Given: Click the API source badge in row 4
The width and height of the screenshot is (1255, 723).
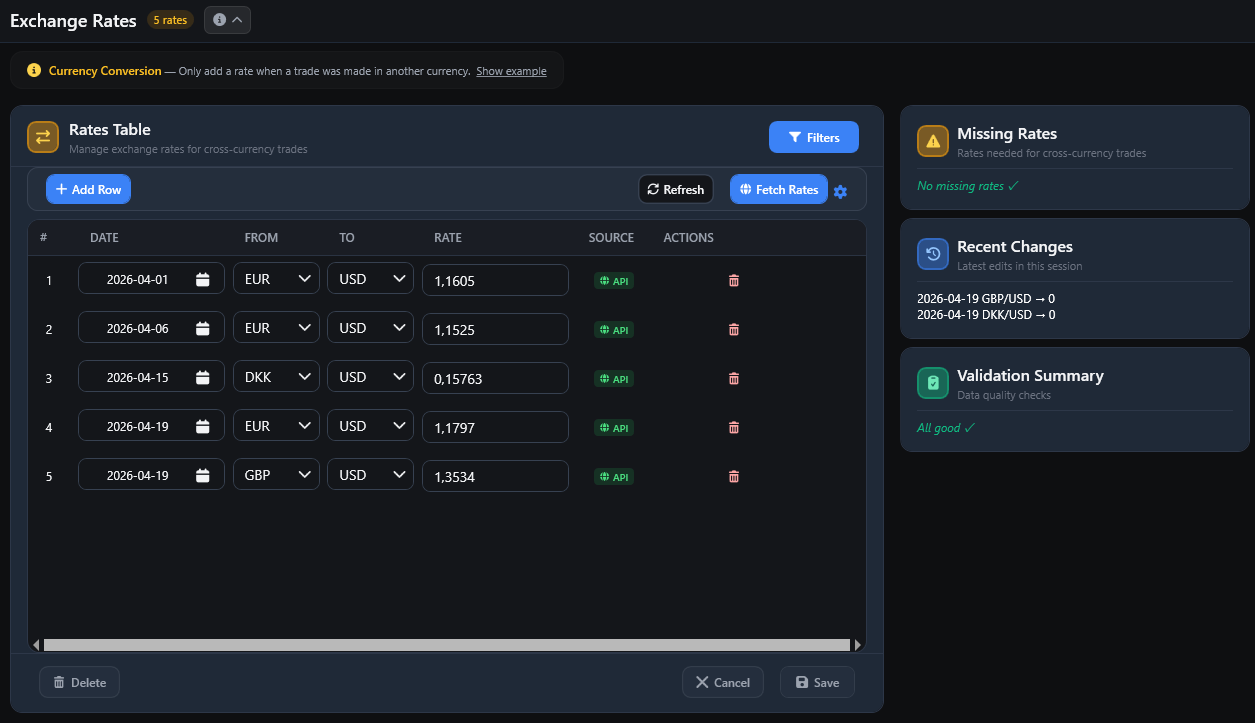Looking at the screenshot, I should 614,428.
